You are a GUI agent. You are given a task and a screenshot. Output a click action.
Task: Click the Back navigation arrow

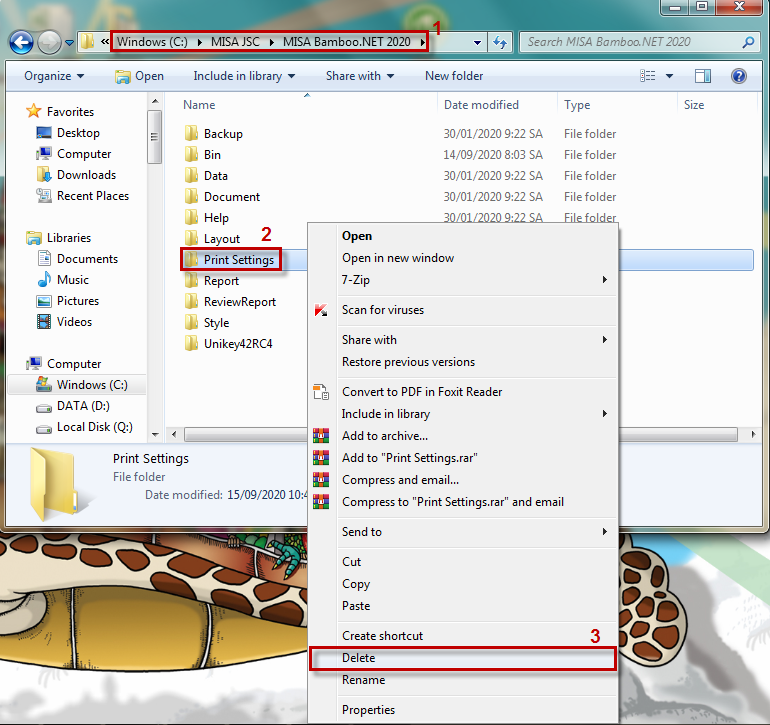pos(21,42)
